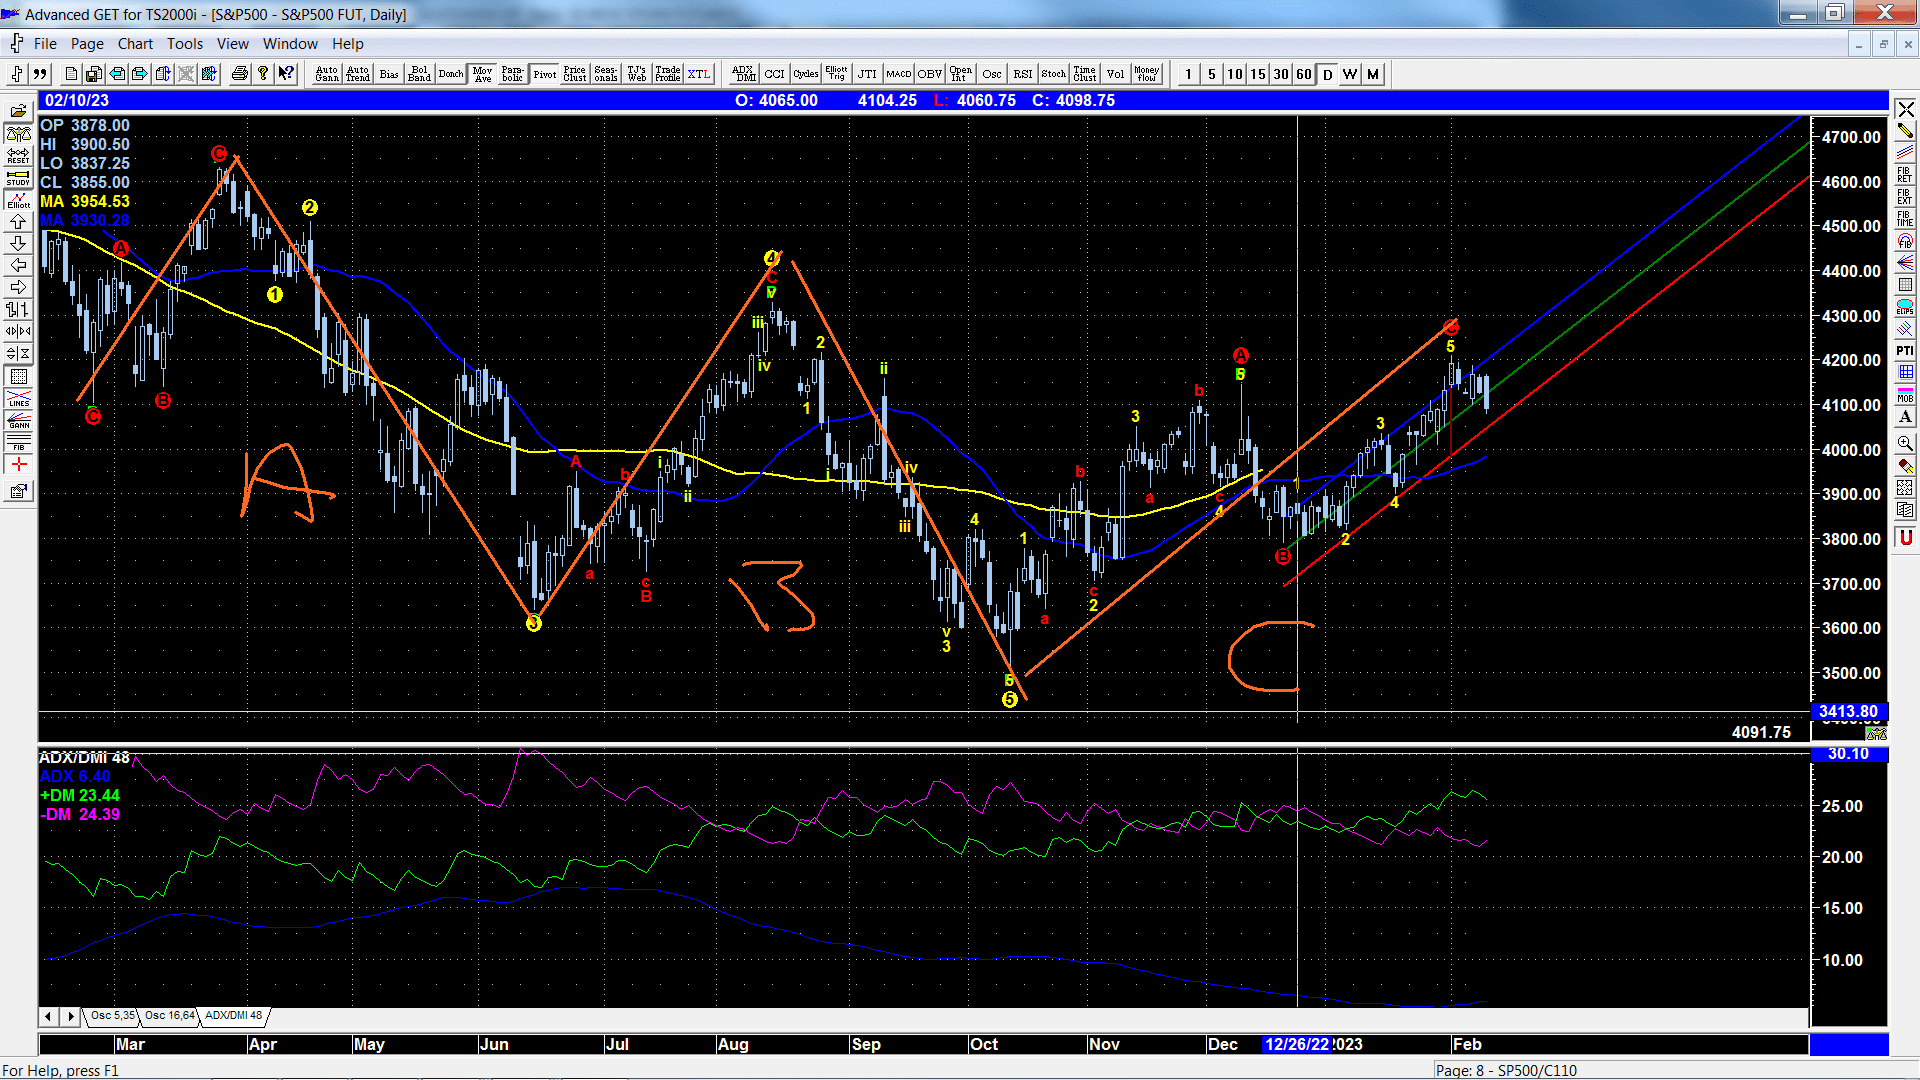The height and width of the screenshot is (1080, 1920).
Task: Click the Elliott Trig indicator button
Action: point(836,74)
